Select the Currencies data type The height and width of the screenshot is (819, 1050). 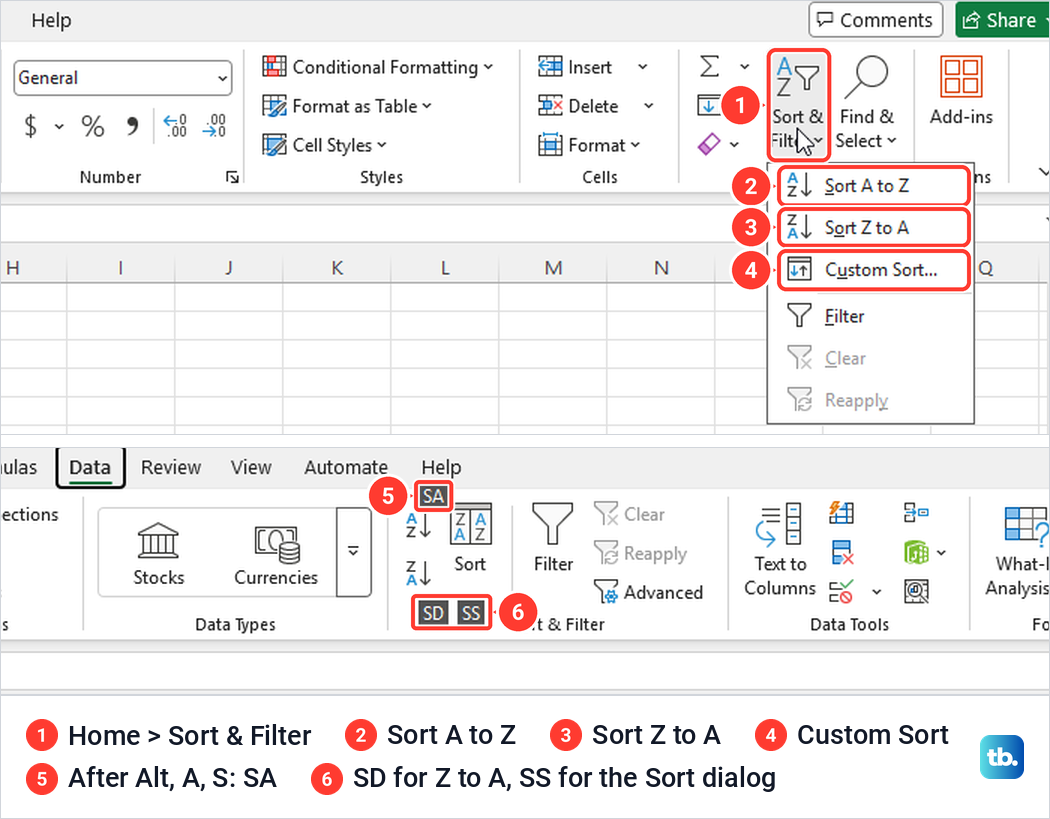pyautogui.click(x=276, y=554)
